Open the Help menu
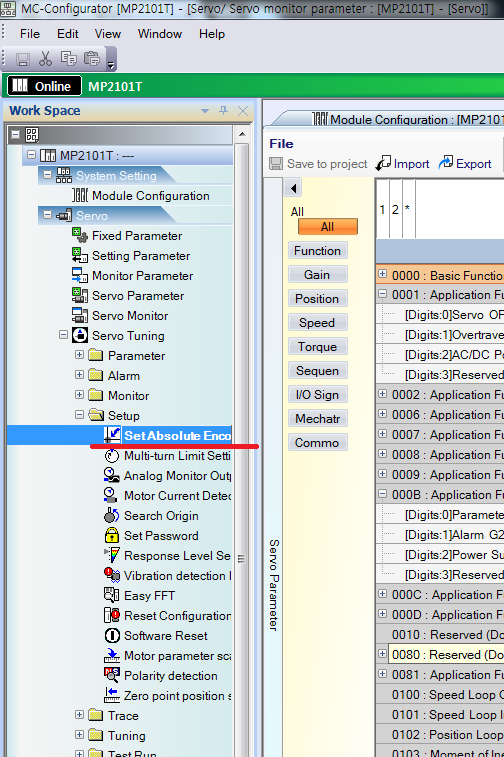 pos(212,34)
